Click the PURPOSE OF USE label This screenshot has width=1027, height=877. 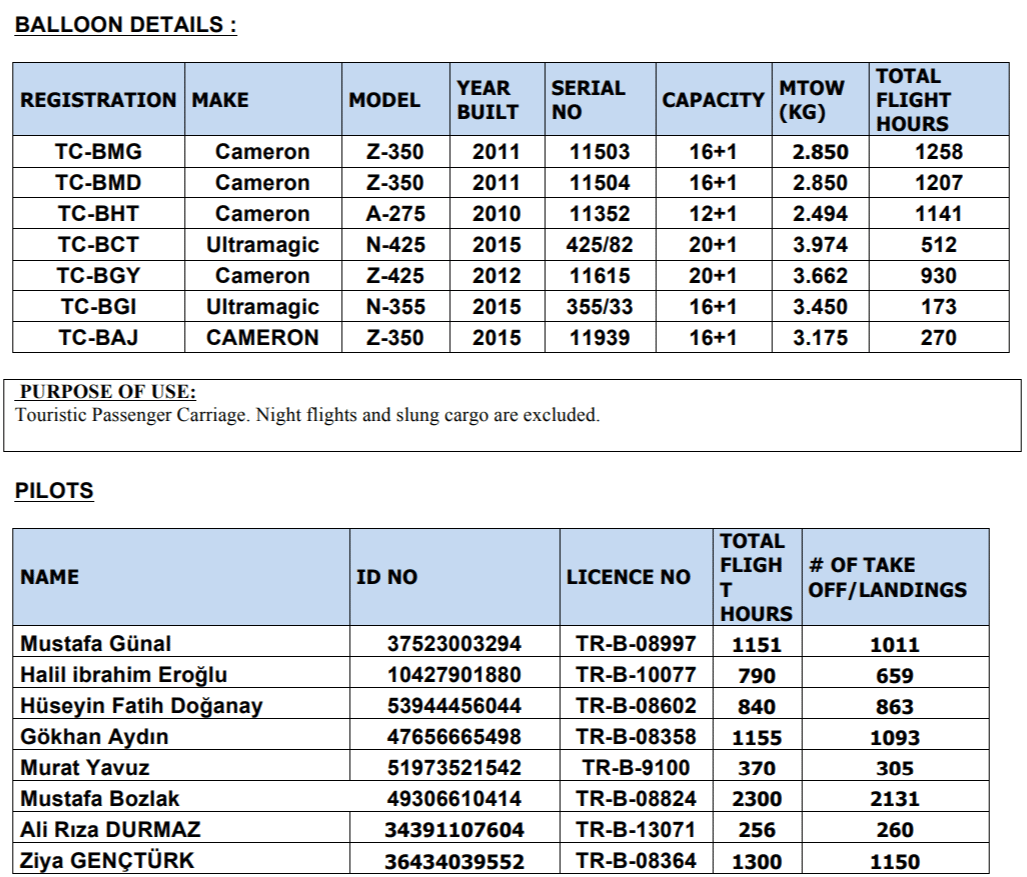[x=108, y=393]
